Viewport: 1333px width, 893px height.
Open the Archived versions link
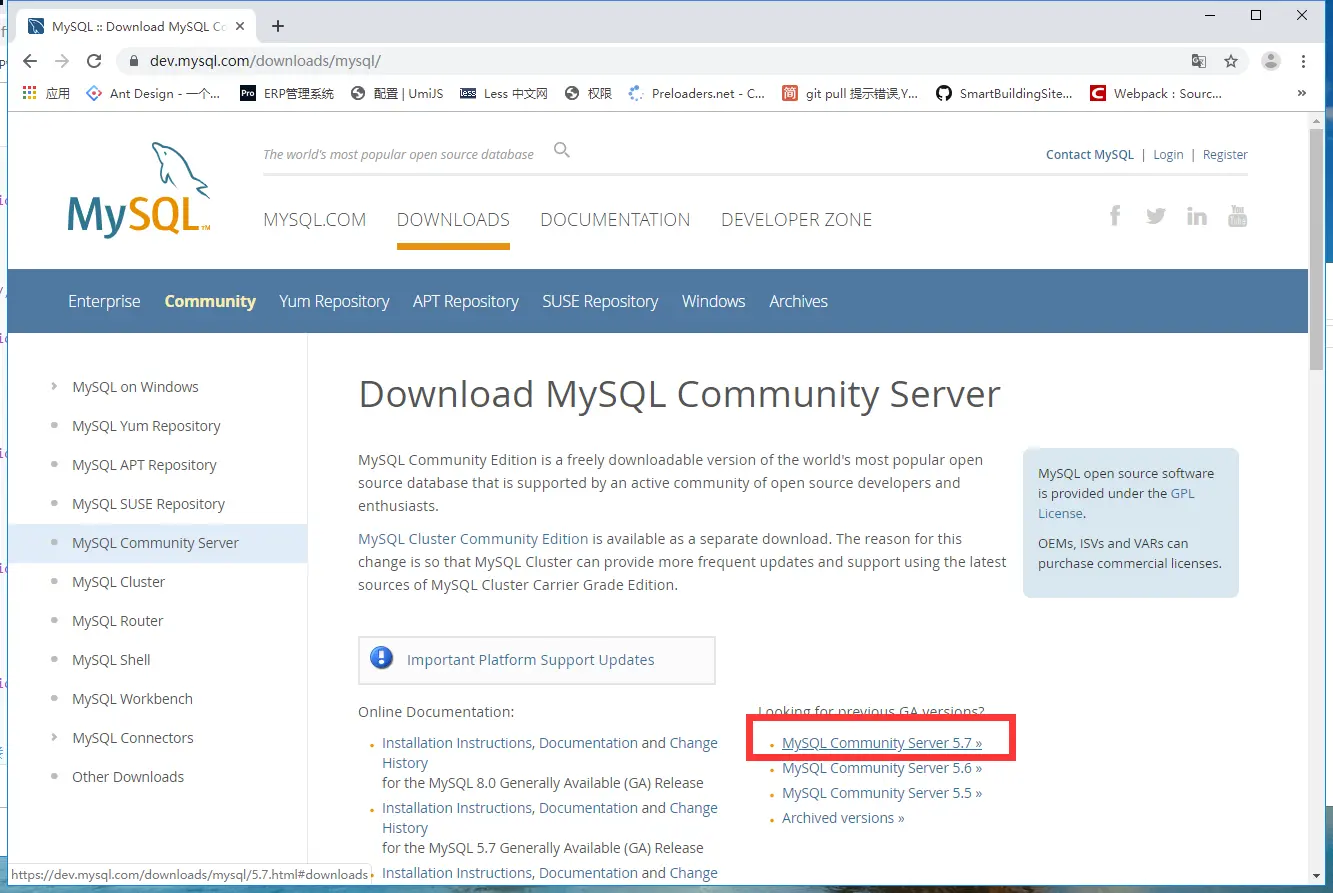tap(843, 818)
